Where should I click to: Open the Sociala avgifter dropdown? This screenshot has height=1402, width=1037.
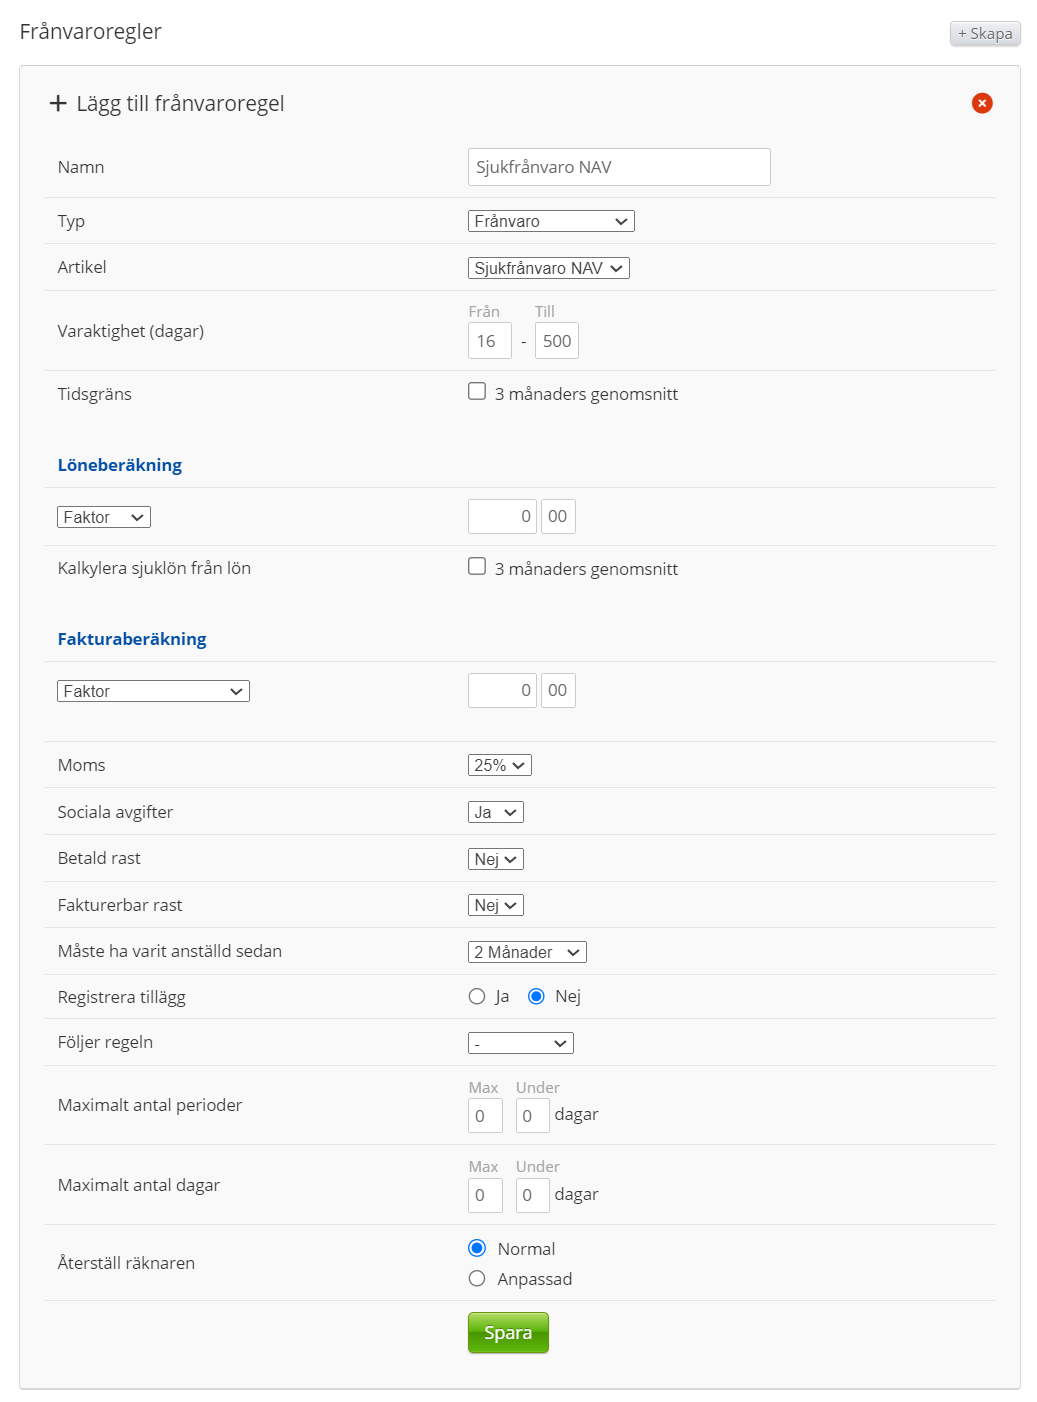click(495, 812)
